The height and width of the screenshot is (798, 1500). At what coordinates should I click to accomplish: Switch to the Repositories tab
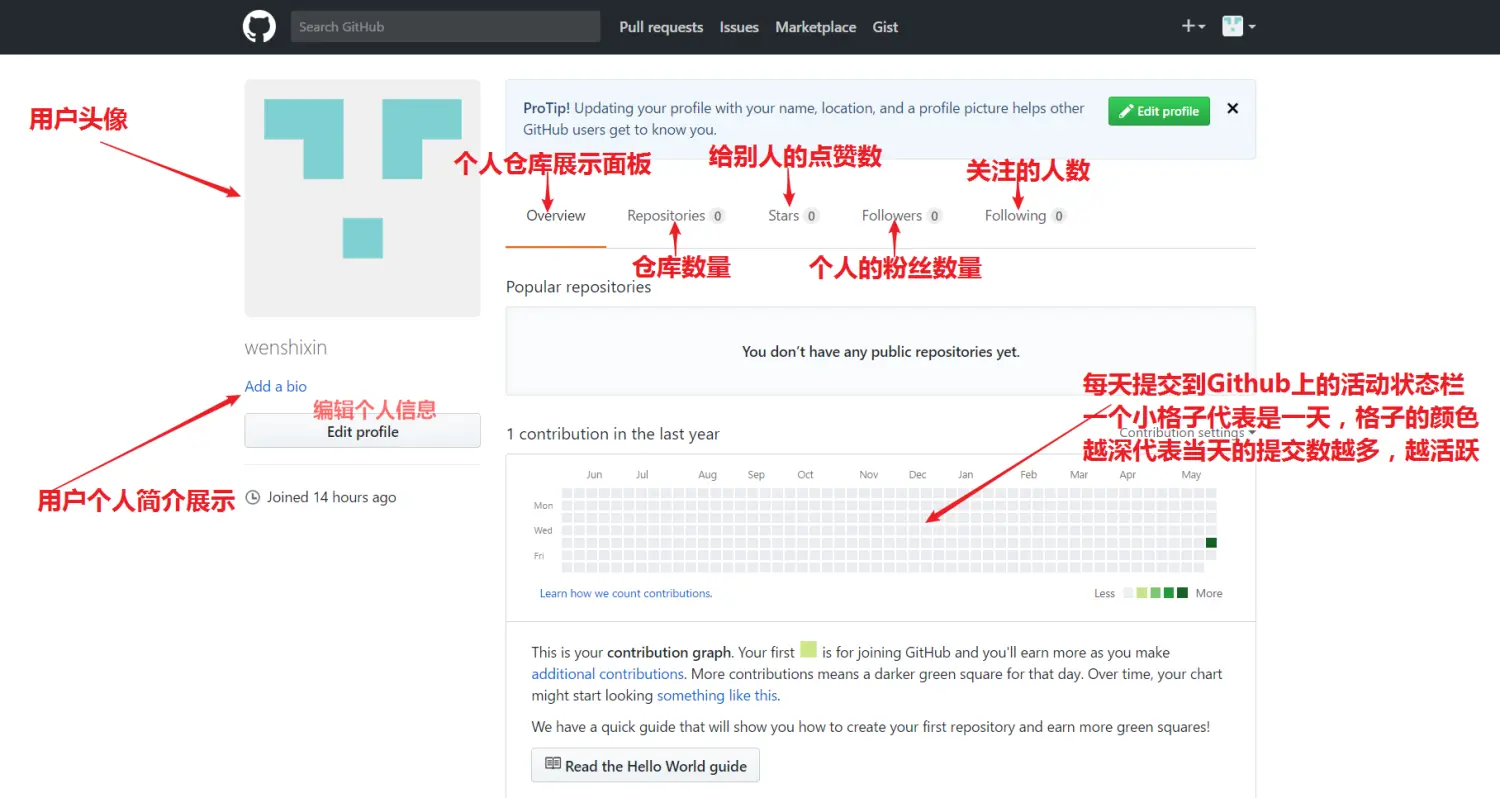click(x=675, y=215)
